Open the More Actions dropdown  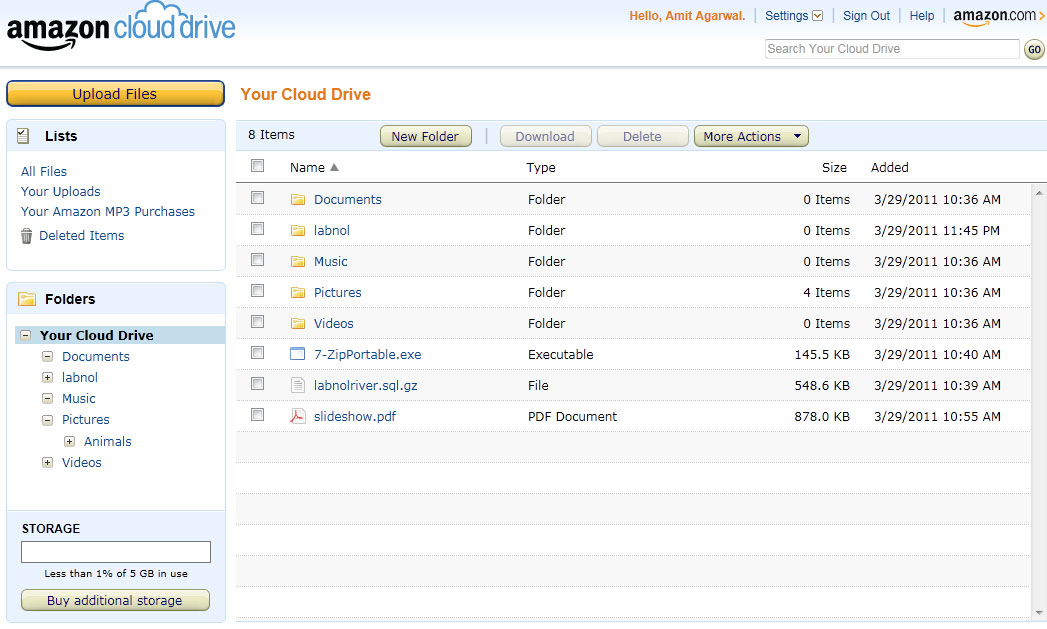click(x=751, y=136)
